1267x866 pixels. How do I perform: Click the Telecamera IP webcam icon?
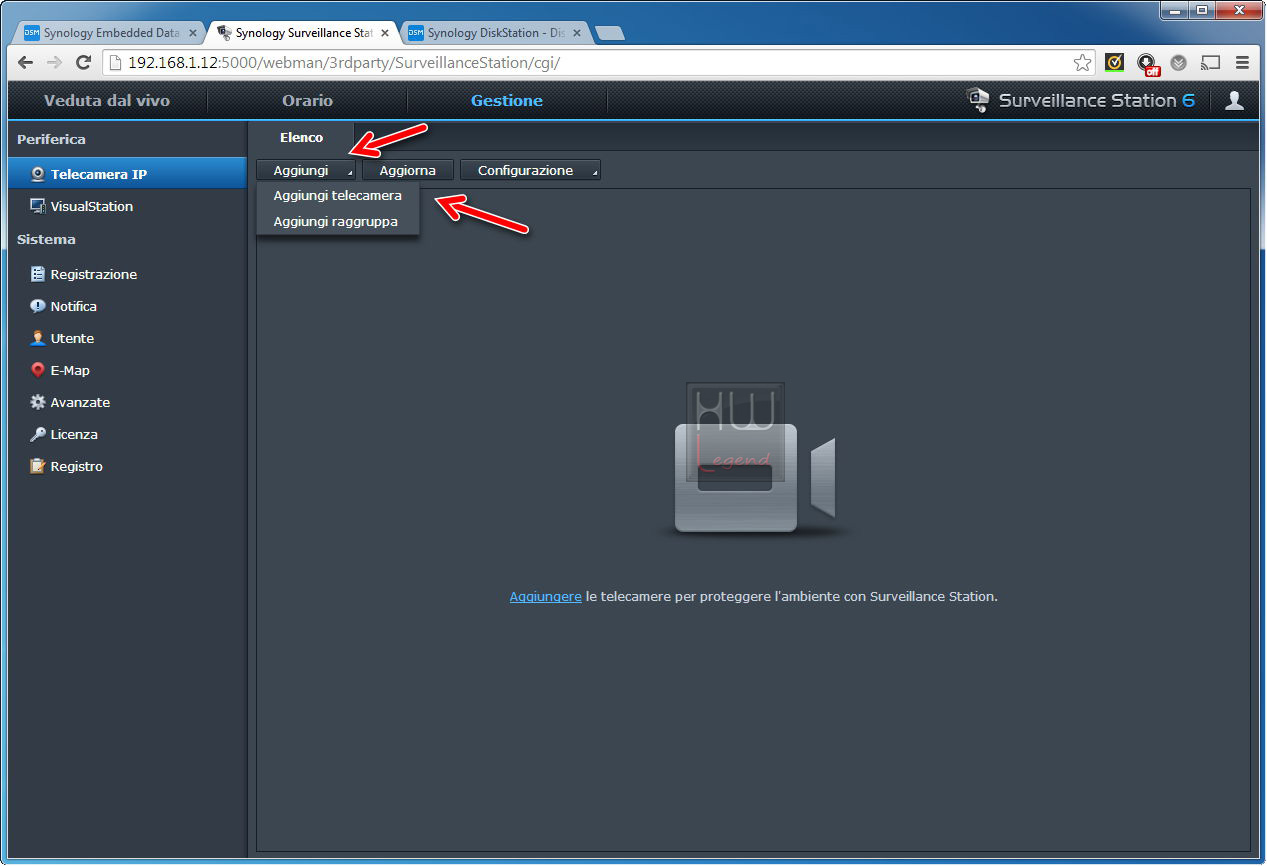coord(38,174)
